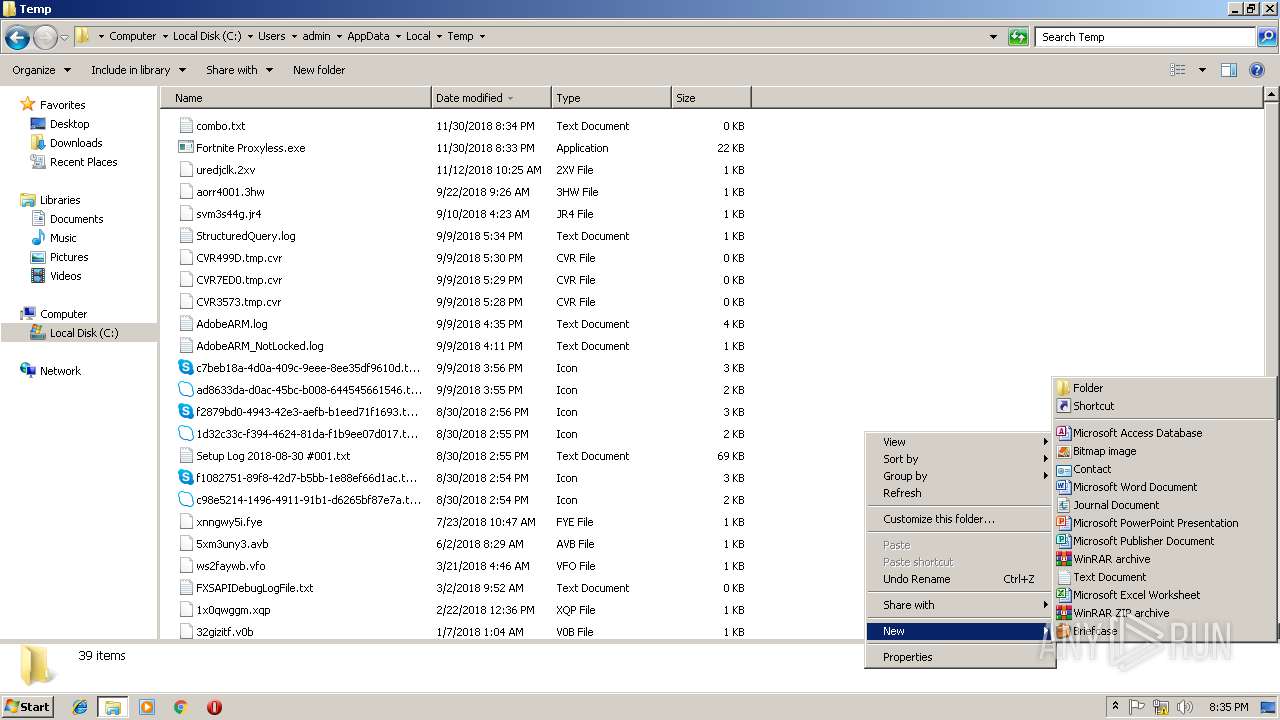Screen dimensions: 1280x720
Task: Expand the view options dropdown arrow
Action: tap(1202, 70)
